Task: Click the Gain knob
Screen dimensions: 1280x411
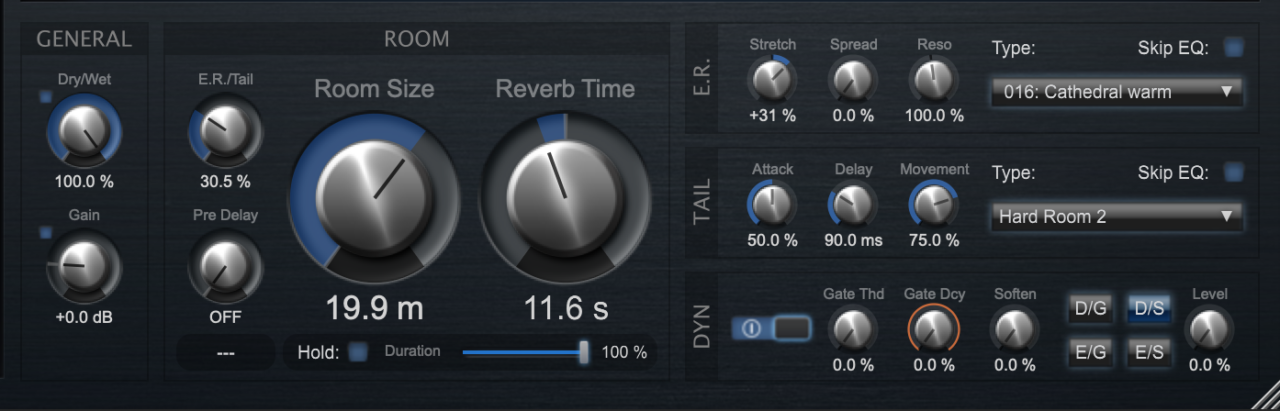Action: coord(85,267)
